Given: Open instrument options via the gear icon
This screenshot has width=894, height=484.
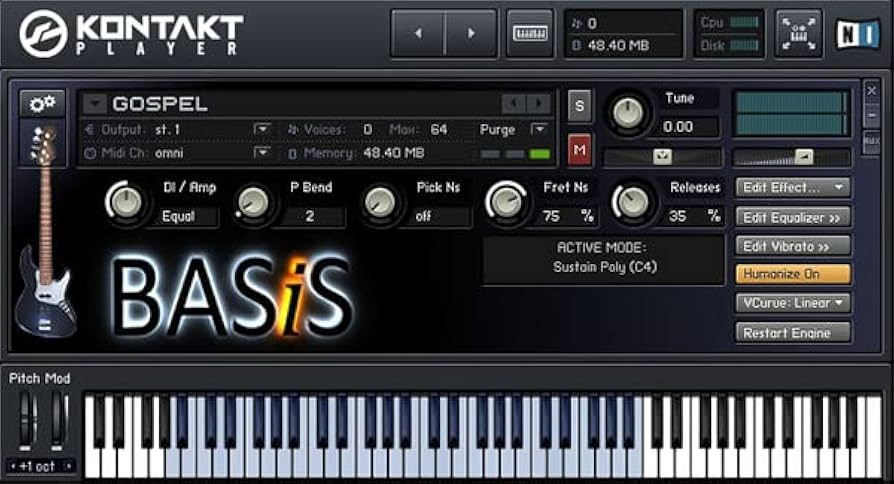Looking at the screenshot, I should click(42, 104).
